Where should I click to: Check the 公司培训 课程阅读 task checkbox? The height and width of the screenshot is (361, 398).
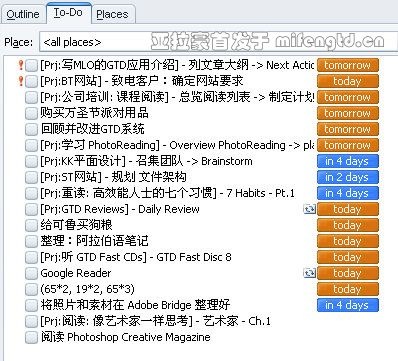tap(31, 97)
